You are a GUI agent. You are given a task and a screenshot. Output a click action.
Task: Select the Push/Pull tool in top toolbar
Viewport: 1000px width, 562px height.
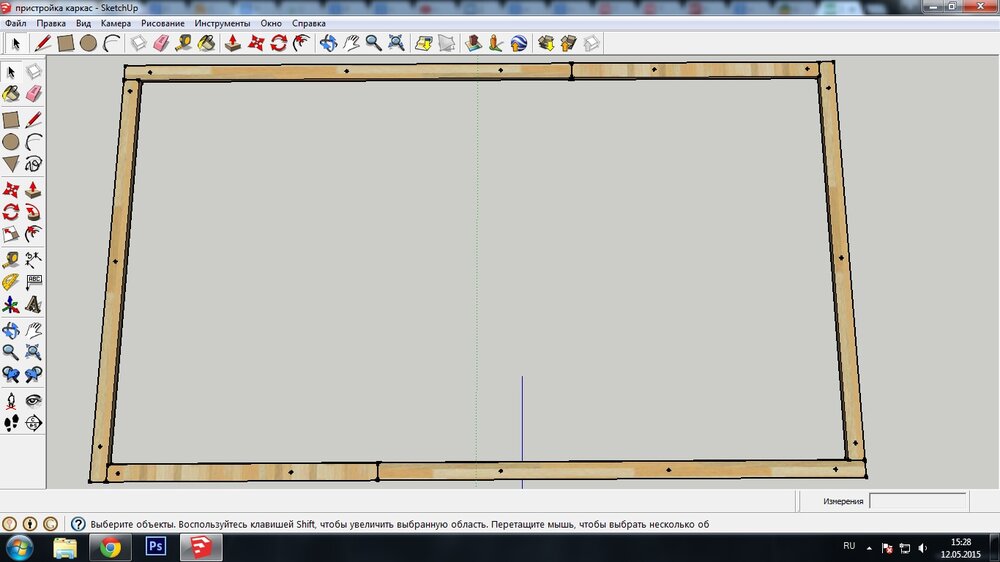click(233, 43)
